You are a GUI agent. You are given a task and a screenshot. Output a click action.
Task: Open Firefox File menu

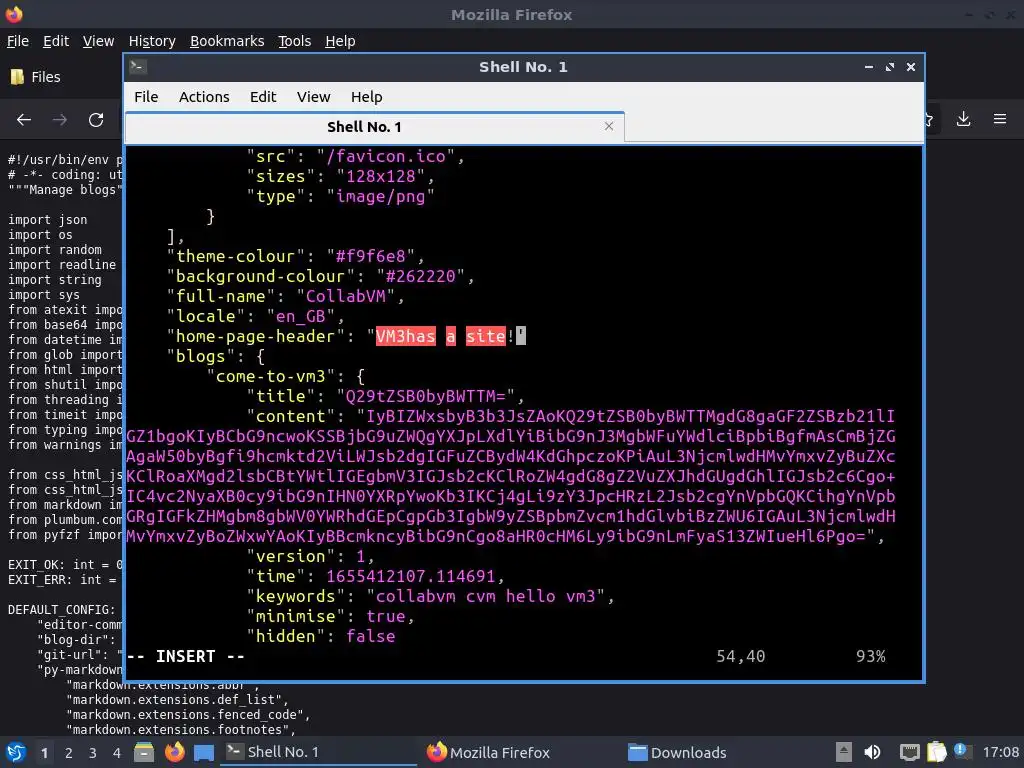click(18, 41)
